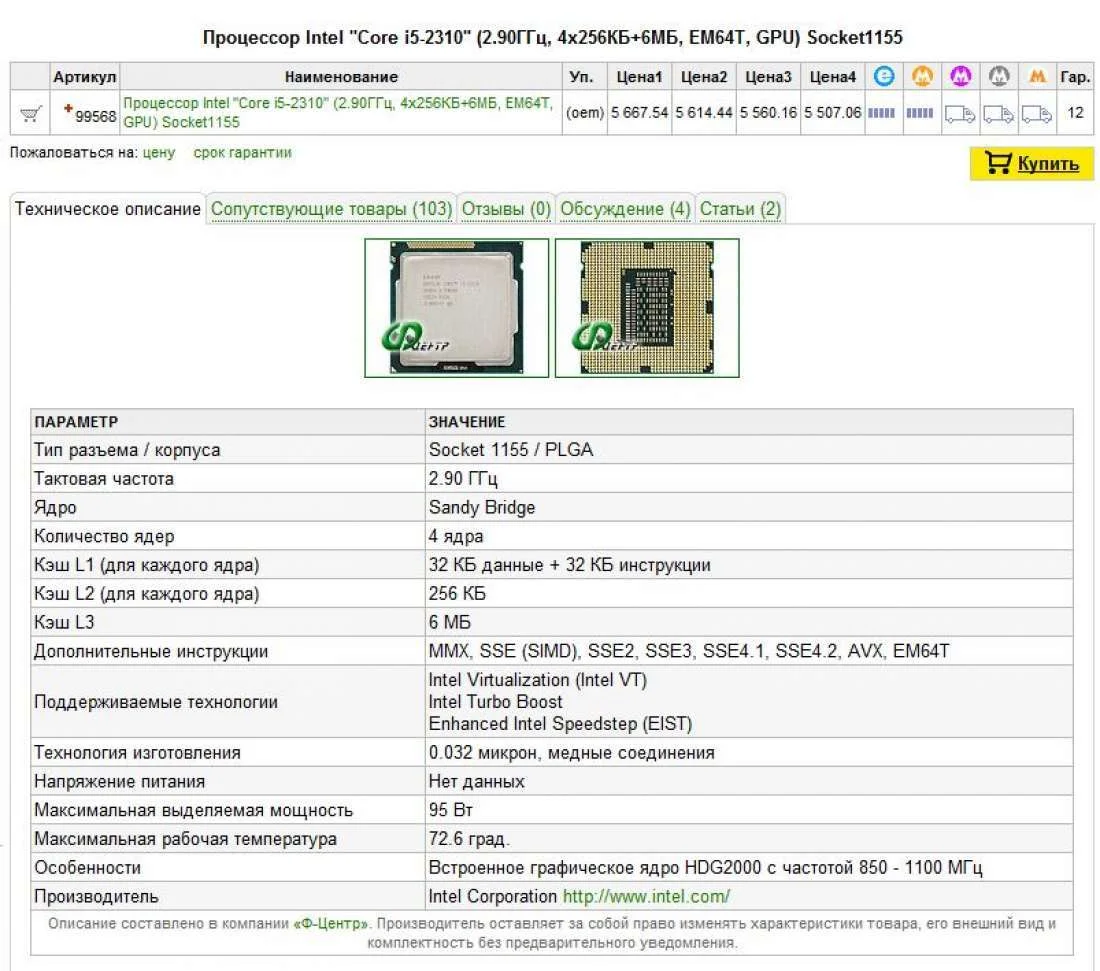This screenshot has height=971, width=1100.
Task: Click the Цена3 column header
Action: pyautogui.click(x=768, y=77)
